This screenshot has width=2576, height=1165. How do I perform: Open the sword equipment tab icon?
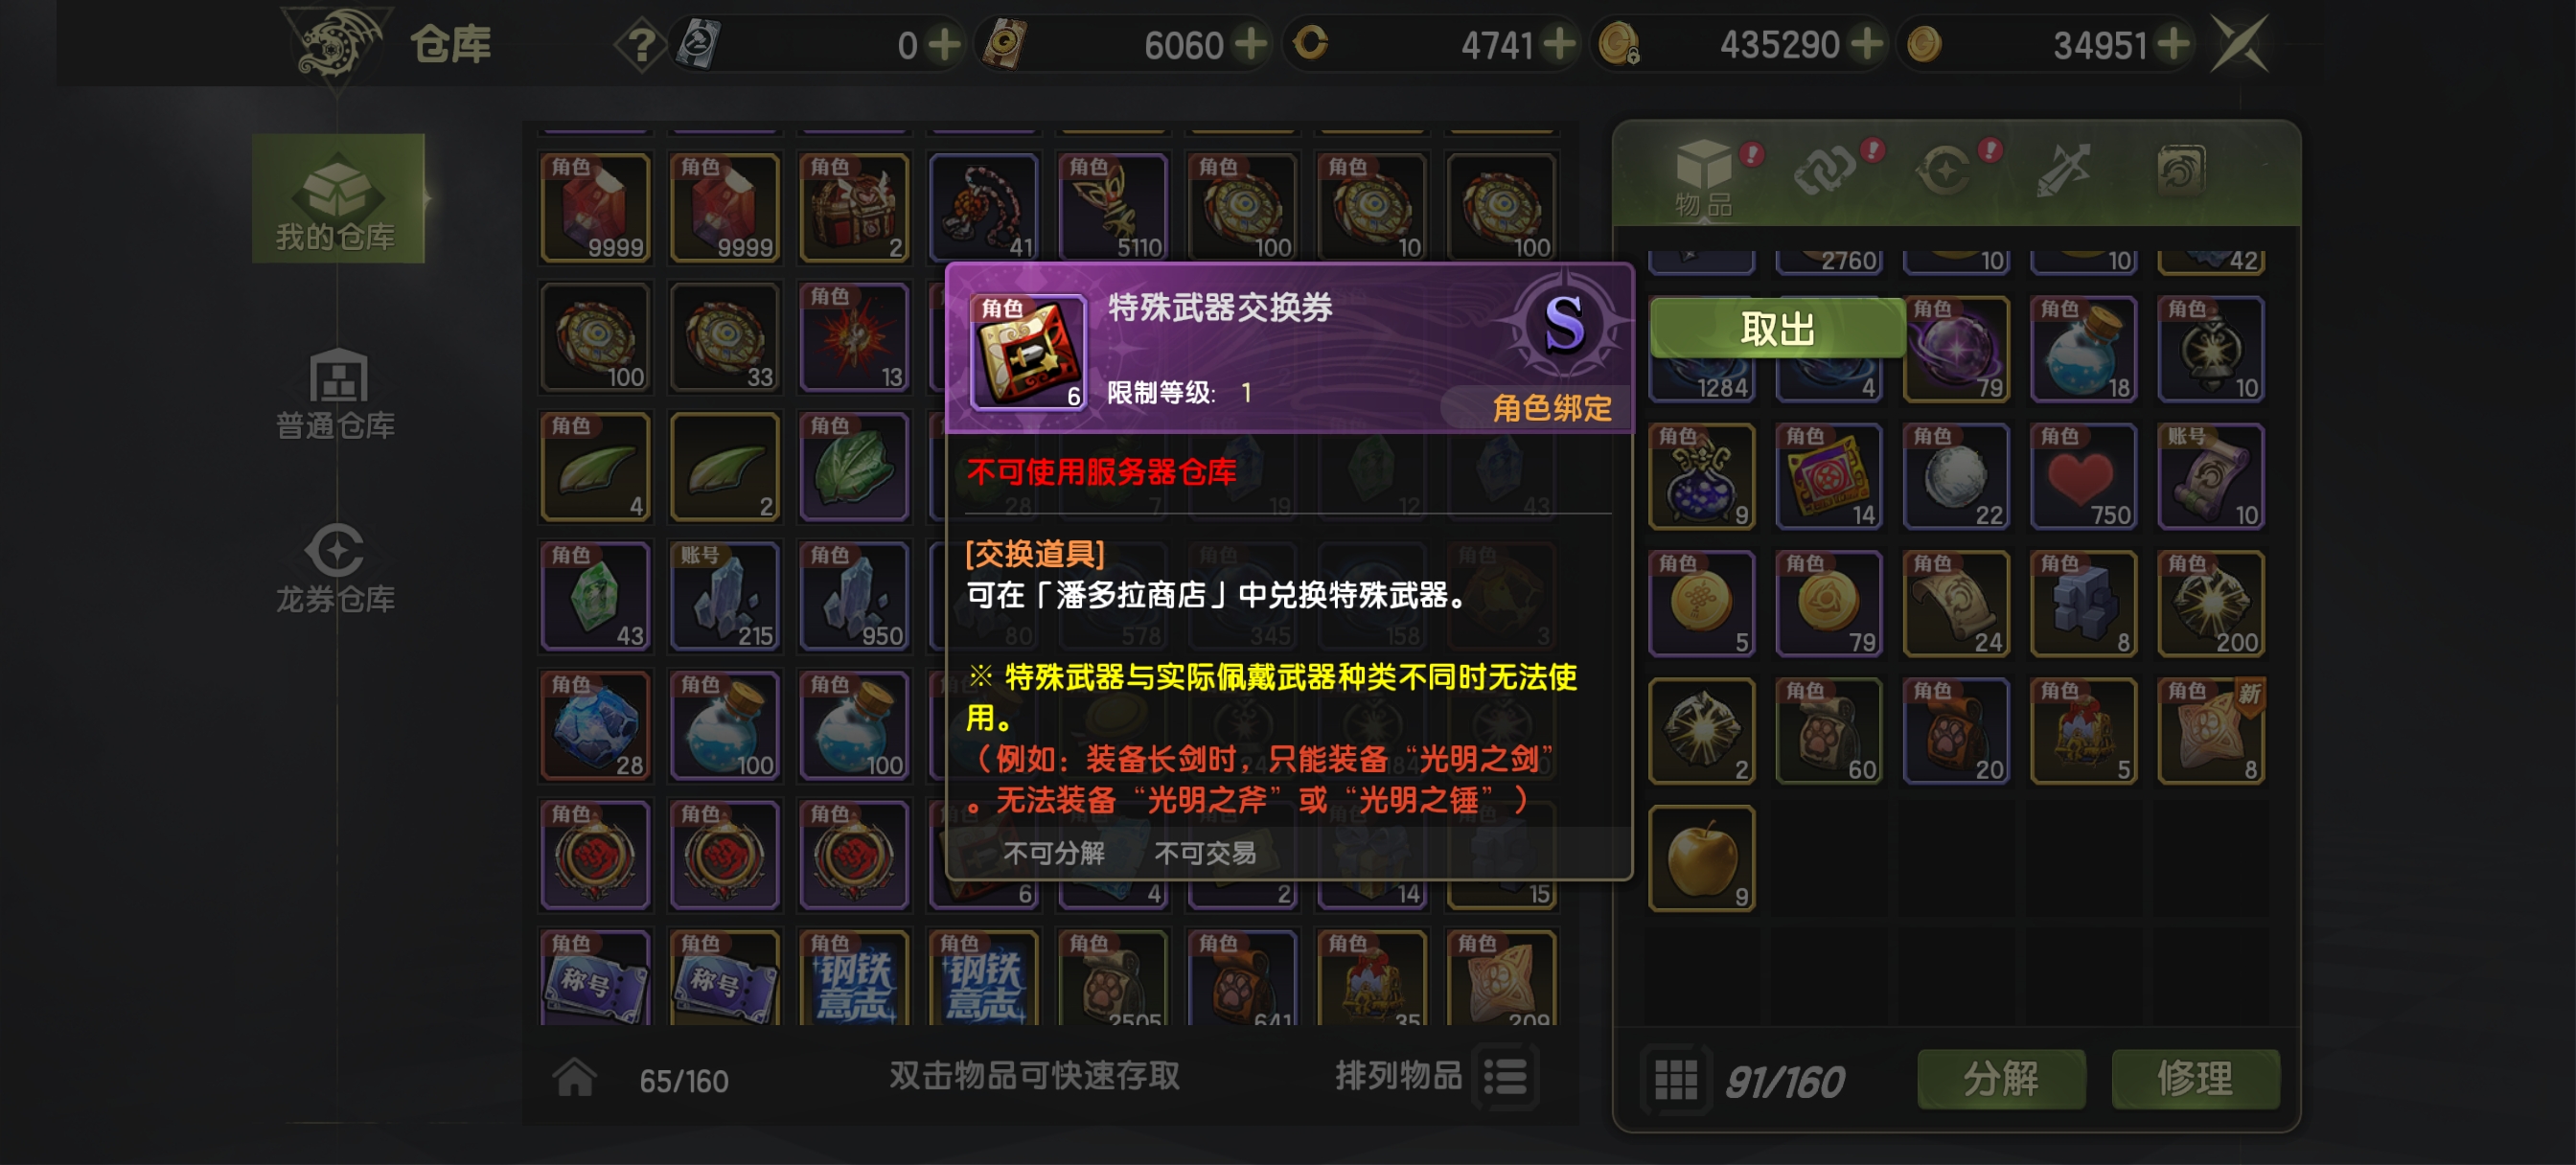point(2062,170)
